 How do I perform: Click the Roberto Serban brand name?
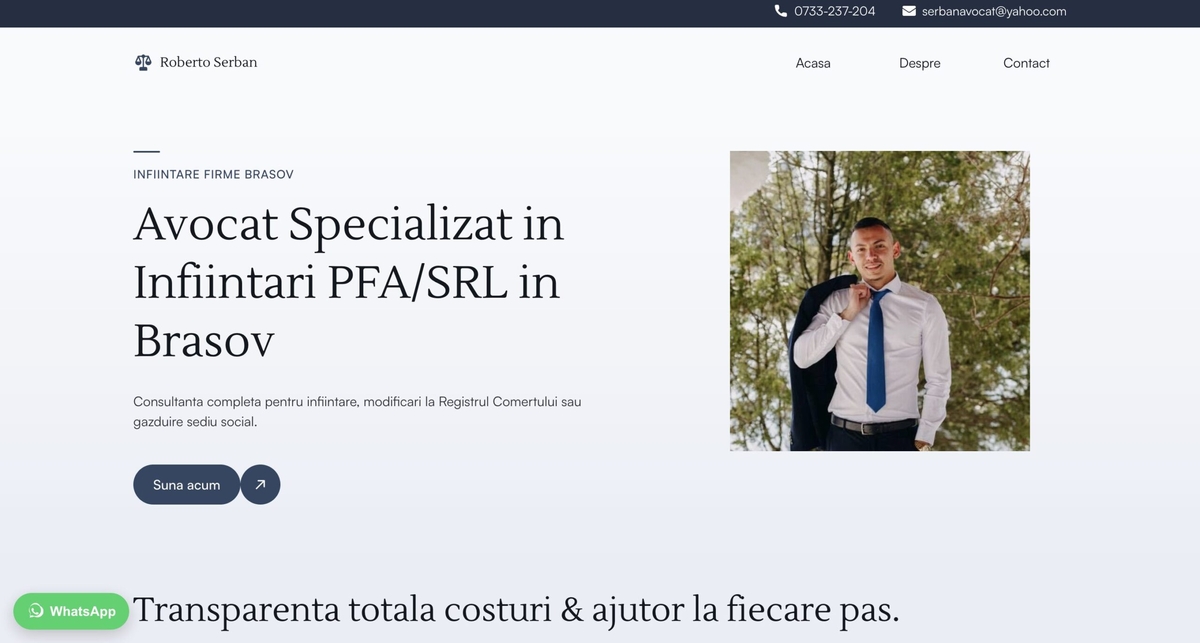(208, 62)
